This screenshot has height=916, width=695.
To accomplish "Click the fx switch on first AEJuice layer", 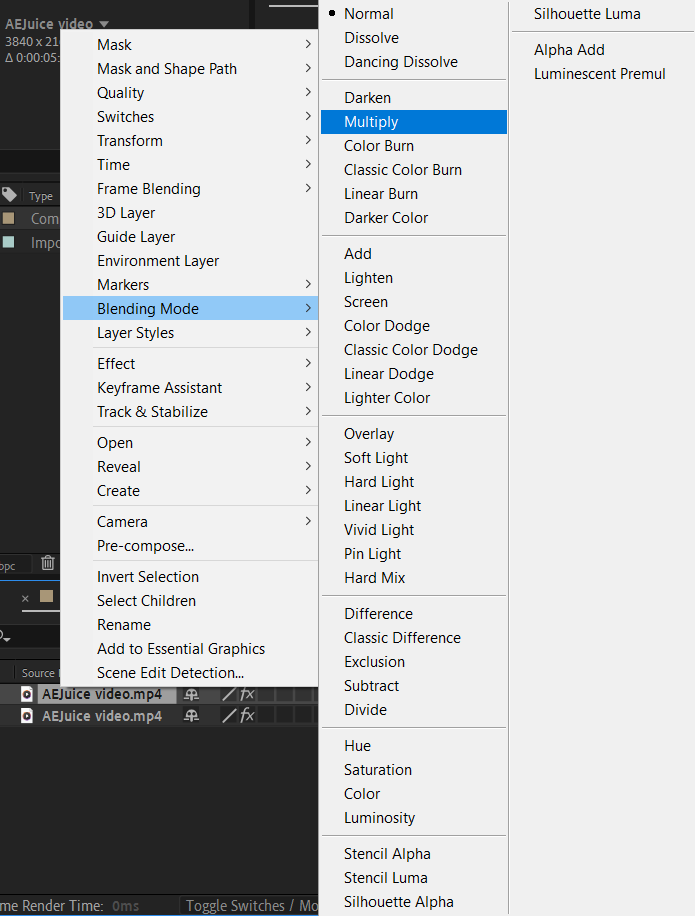I will click(247, 694).
